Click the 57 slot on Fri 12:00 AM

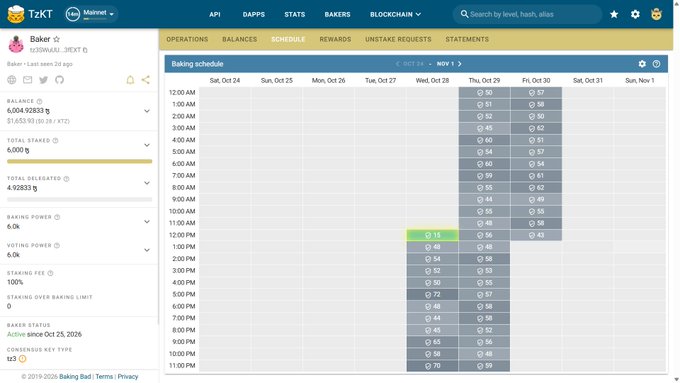coord(536,92)
